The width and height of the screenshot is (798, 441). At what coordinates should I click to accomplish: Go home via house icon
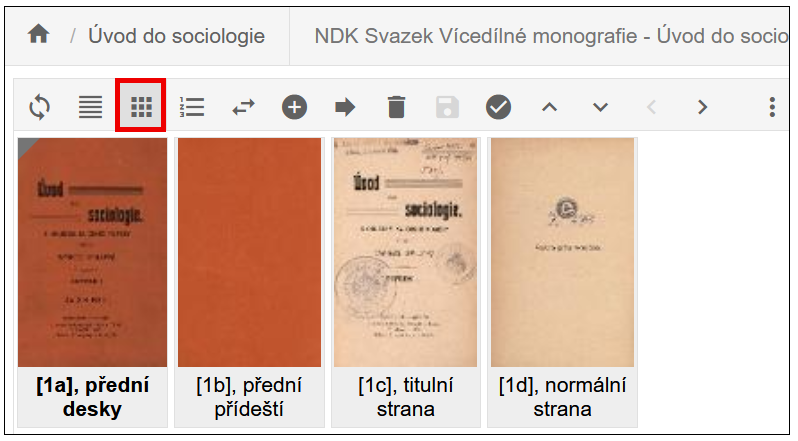coord(39,35)
